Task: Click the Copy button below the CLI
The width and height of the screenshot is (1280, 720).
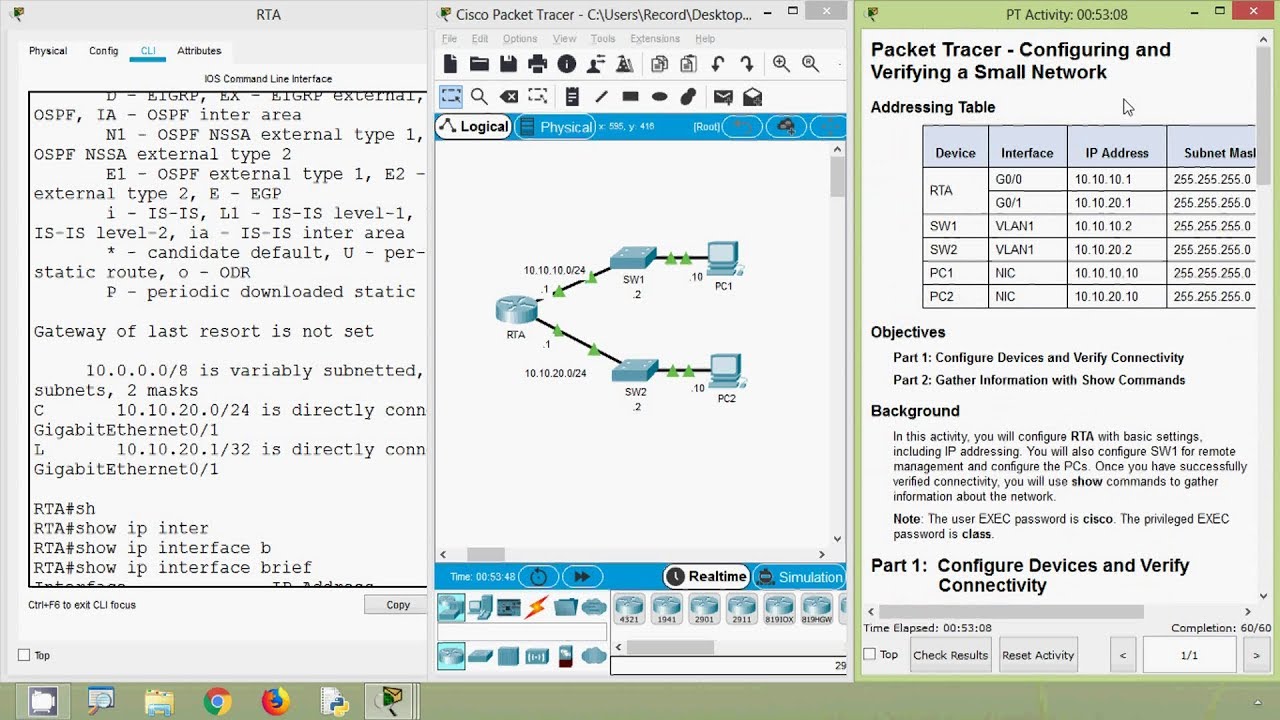Action: click(x=398, y=605)
